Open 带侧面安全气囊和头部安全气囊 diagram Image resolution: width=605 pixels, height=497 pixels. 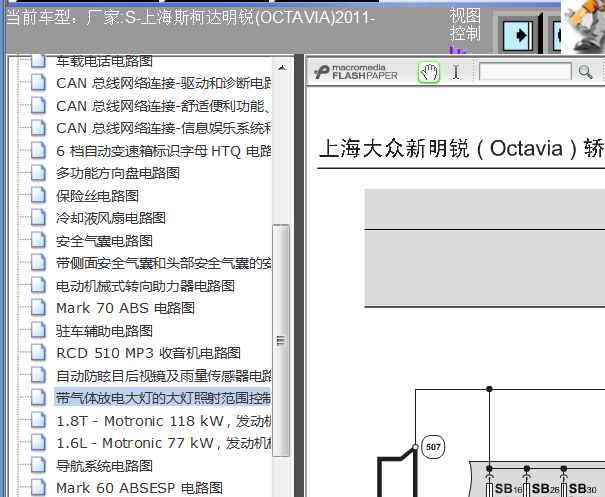coord(164,264)
